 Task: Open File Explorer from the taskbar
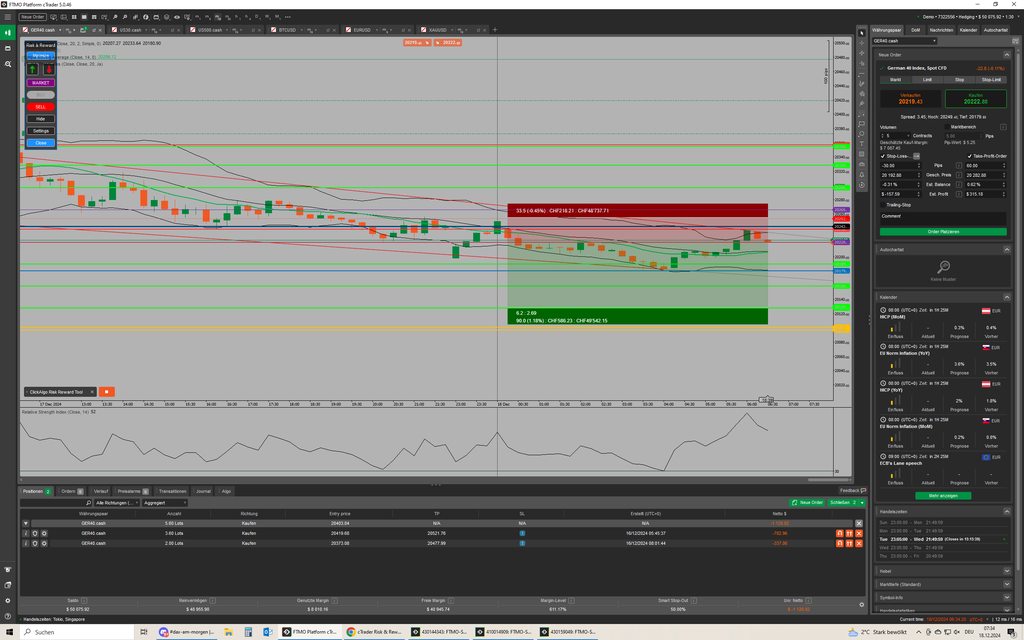229,632
